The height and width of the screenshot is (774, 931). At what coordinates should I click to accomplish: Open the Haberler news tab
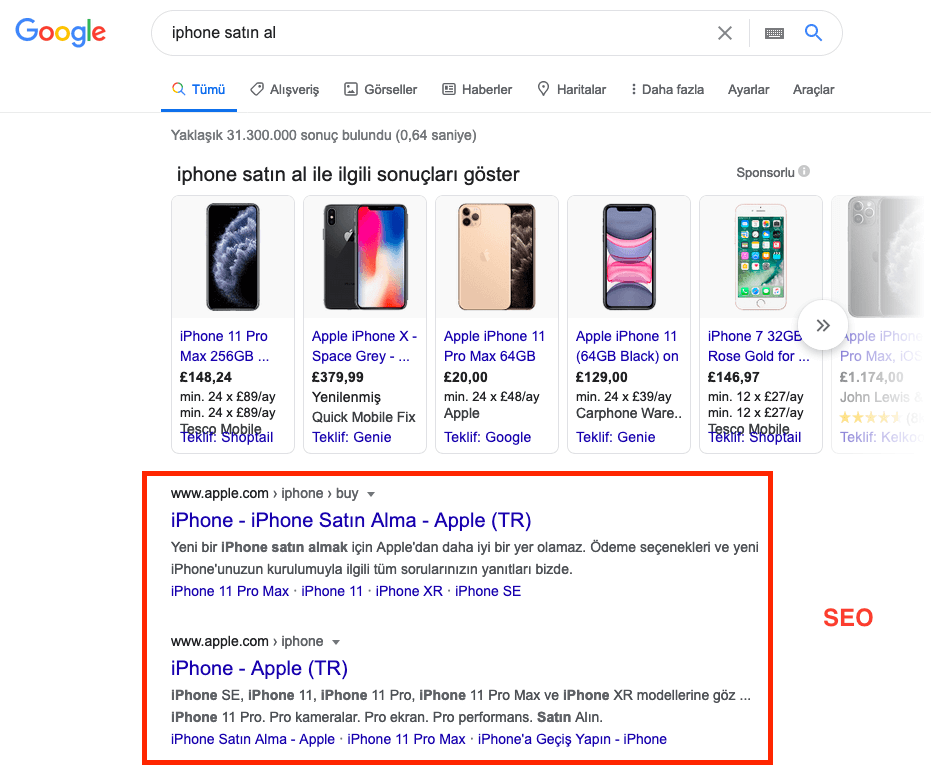(x=477, y=89)
